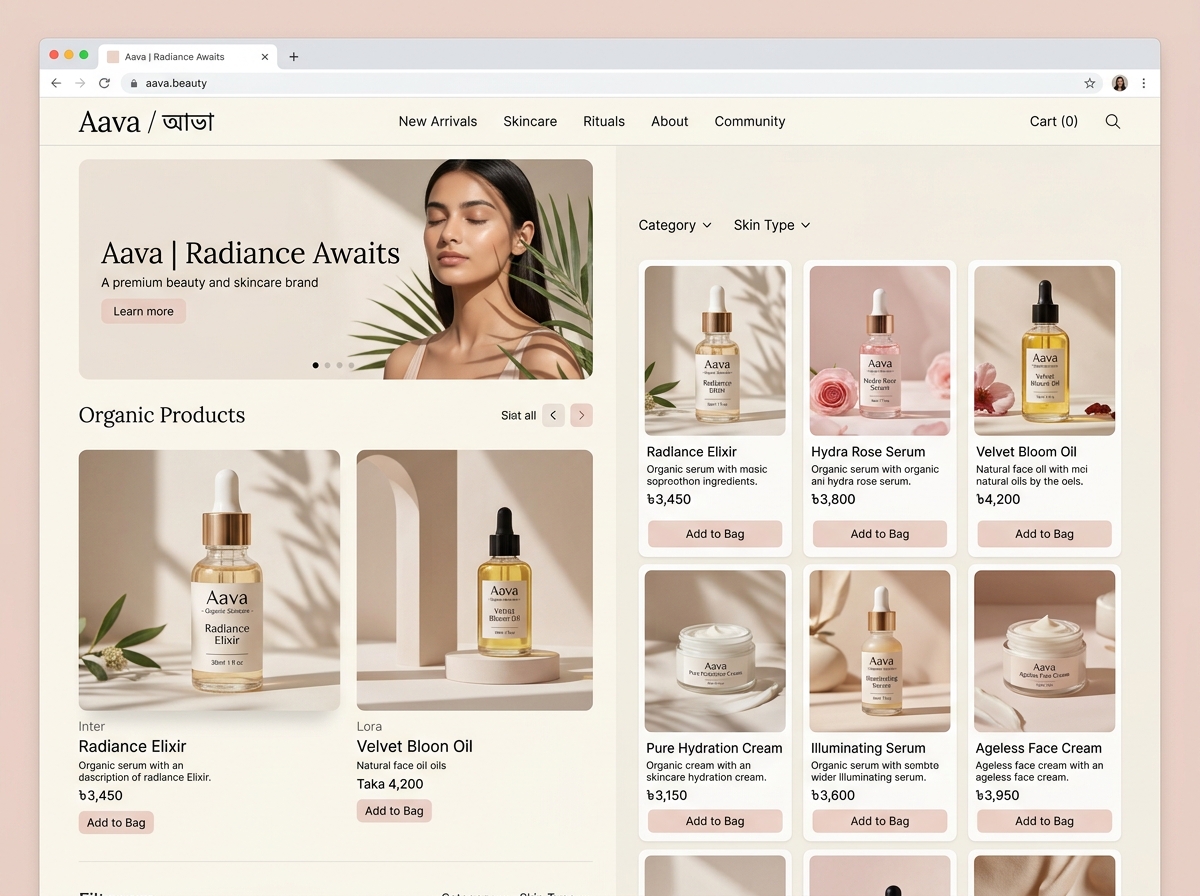Click the browser back arrow
The height and width of the screenshot is (896, 1200).
point(56,83)
